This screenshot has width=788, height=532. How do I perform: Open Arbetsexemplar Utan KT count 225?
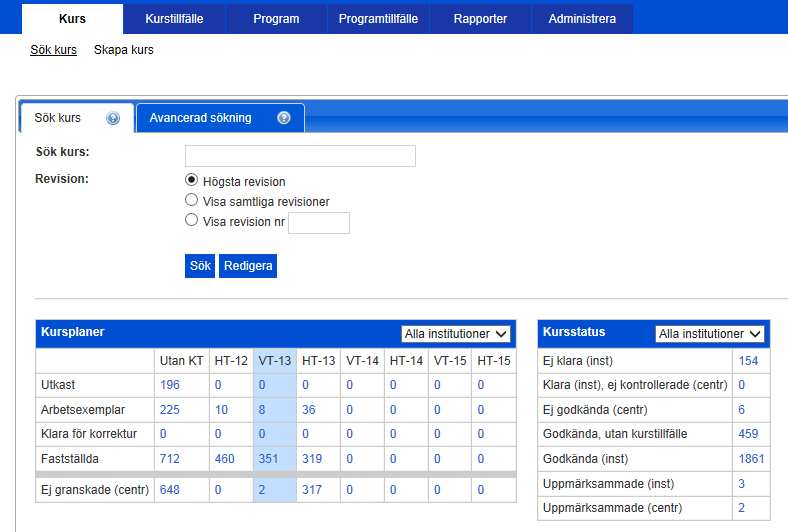(x=170, y=409)
